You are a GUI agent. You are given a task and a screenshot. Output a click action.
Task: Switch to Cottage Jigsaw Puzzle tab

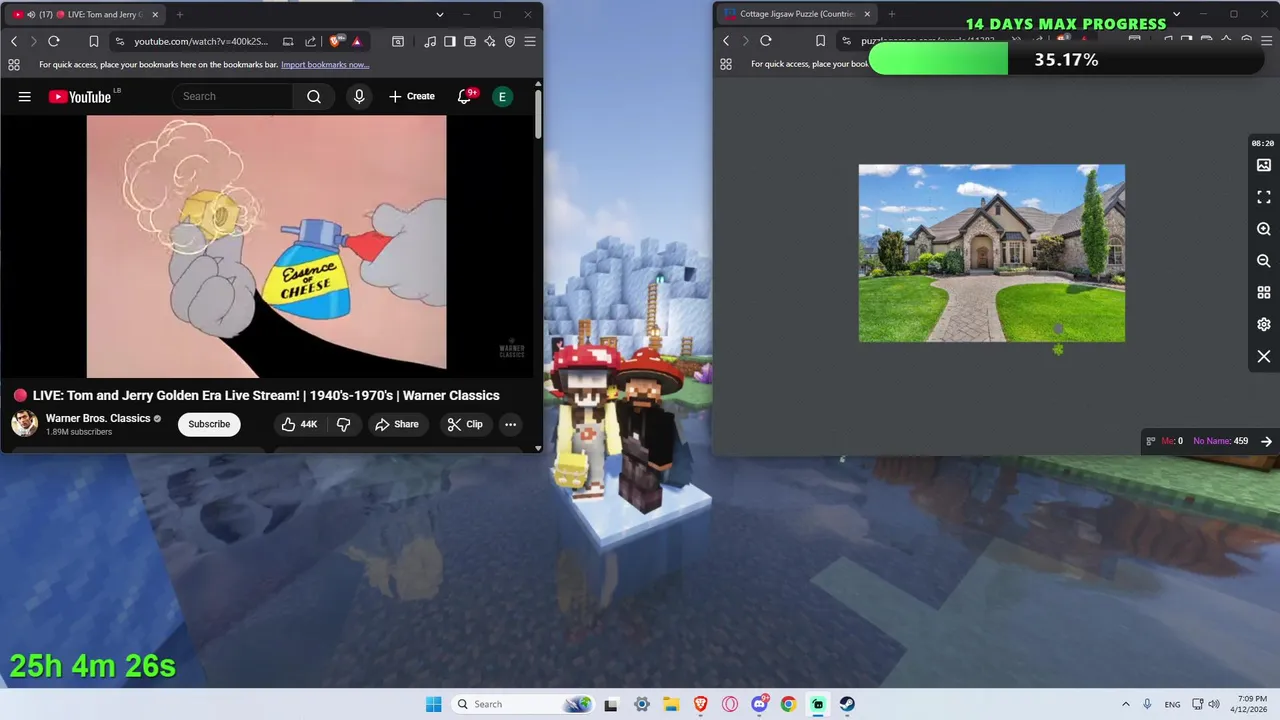pos(797,14)
